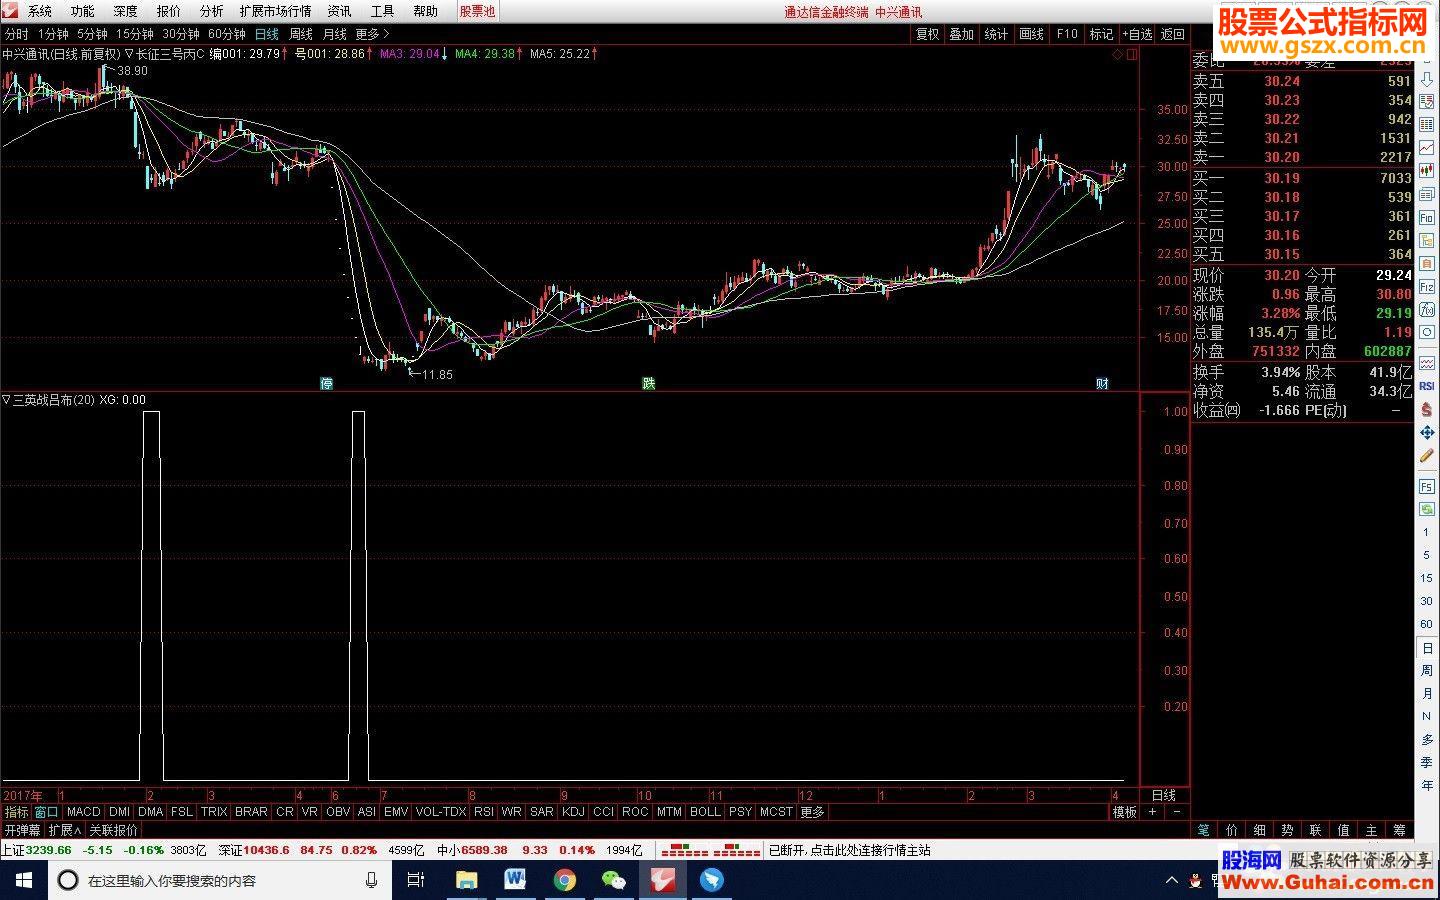The width and height of the screenshot is (1440, 900).
Task: Open the 更多 indicators list at bottom
Action: click(x=812, y=812)
